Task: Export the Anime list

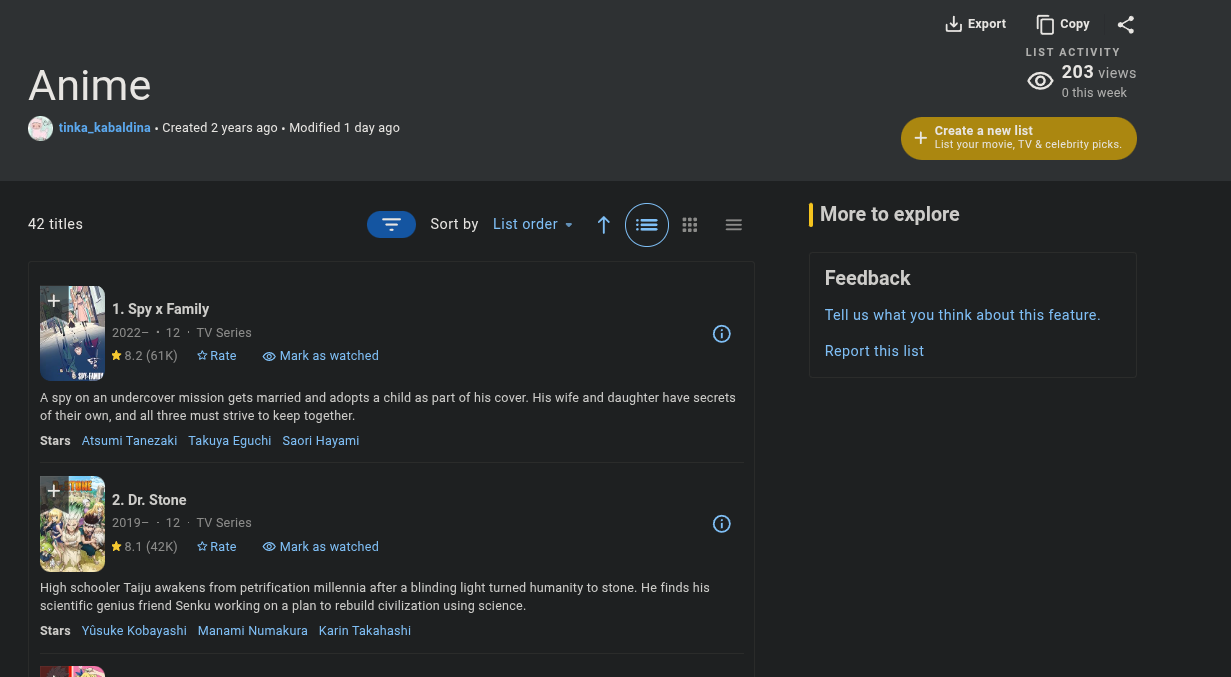Action: point(975,24)
